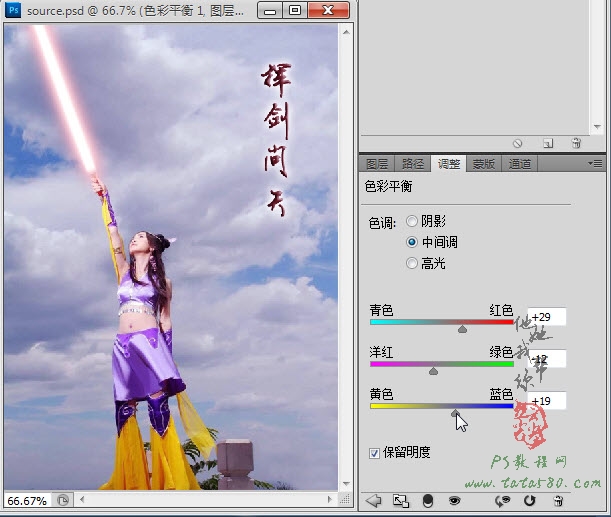611x517 pixels.
Task: Click the return to adjustment list arrow
Action: pyautogui.click(x=374, y=501)
